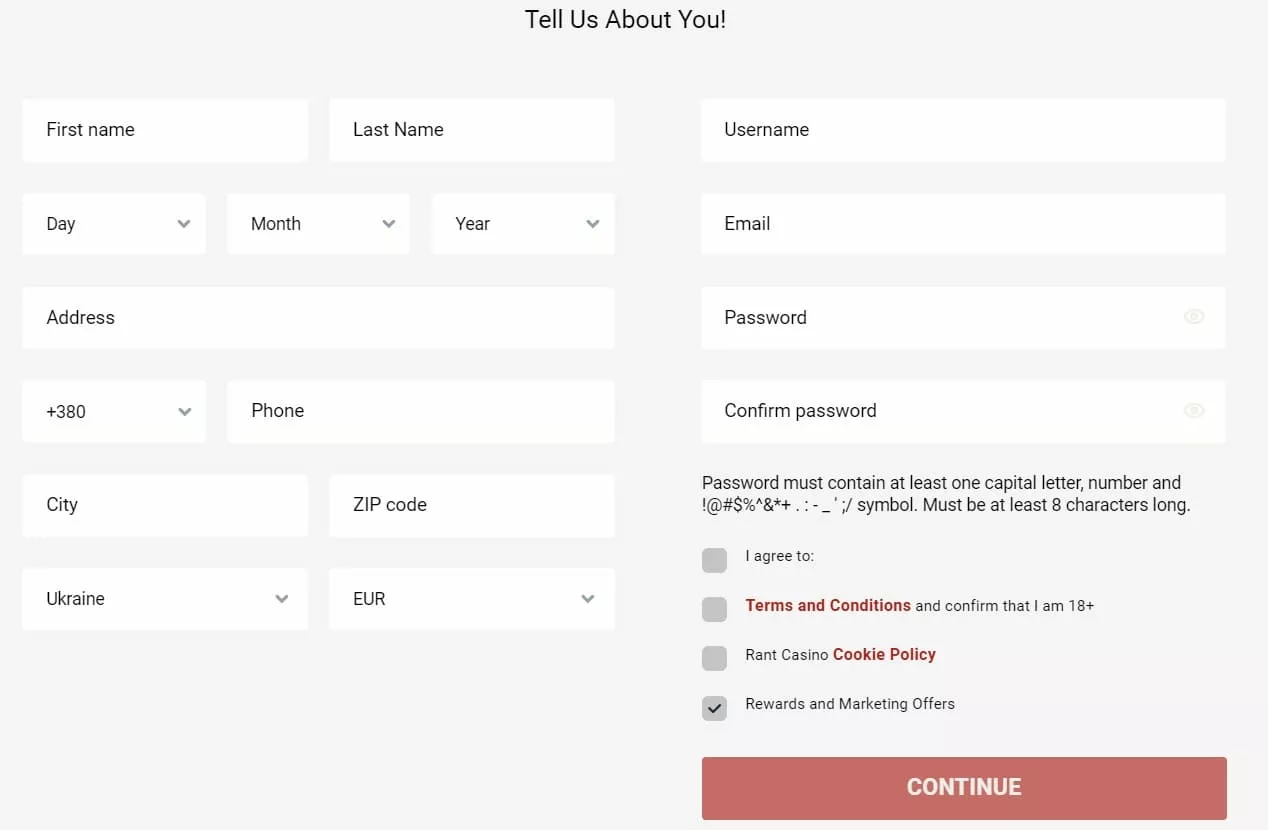
Task: Click the Email input field
Action: coord(963,224)
